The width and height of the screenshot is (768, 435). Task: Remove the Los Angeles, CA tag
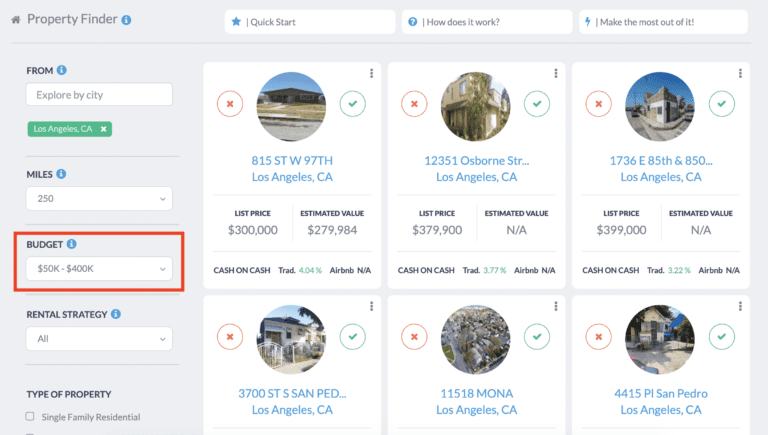point(104,129)
